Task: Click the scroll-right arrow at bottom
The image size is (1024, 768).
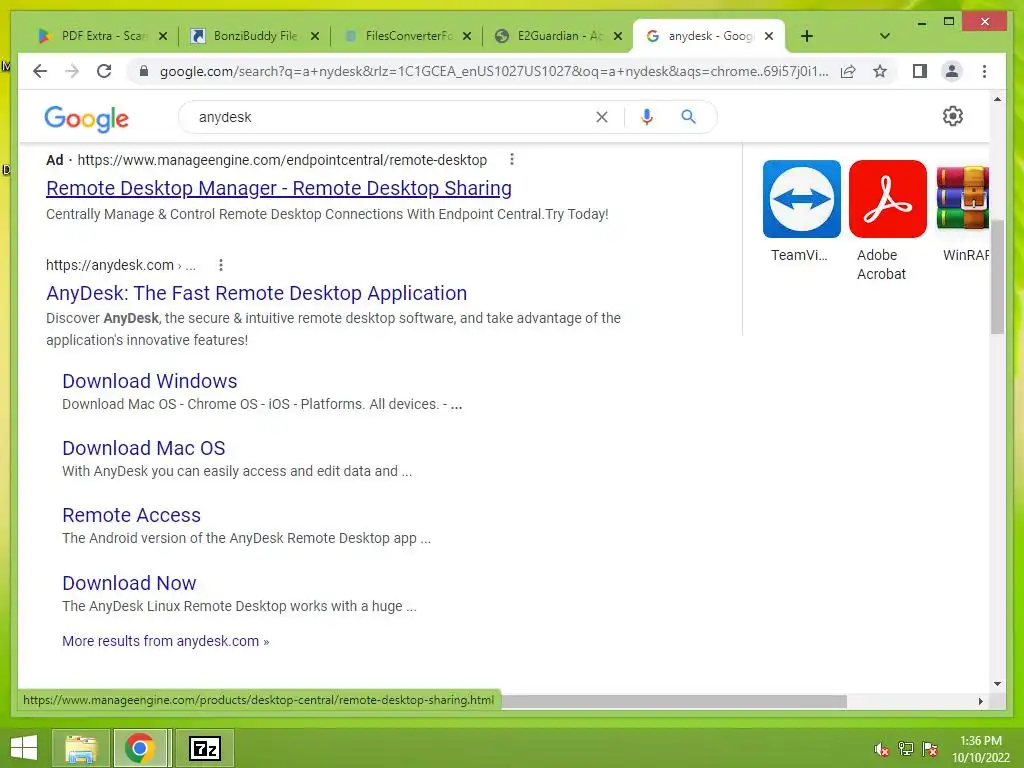Action: 980,701
